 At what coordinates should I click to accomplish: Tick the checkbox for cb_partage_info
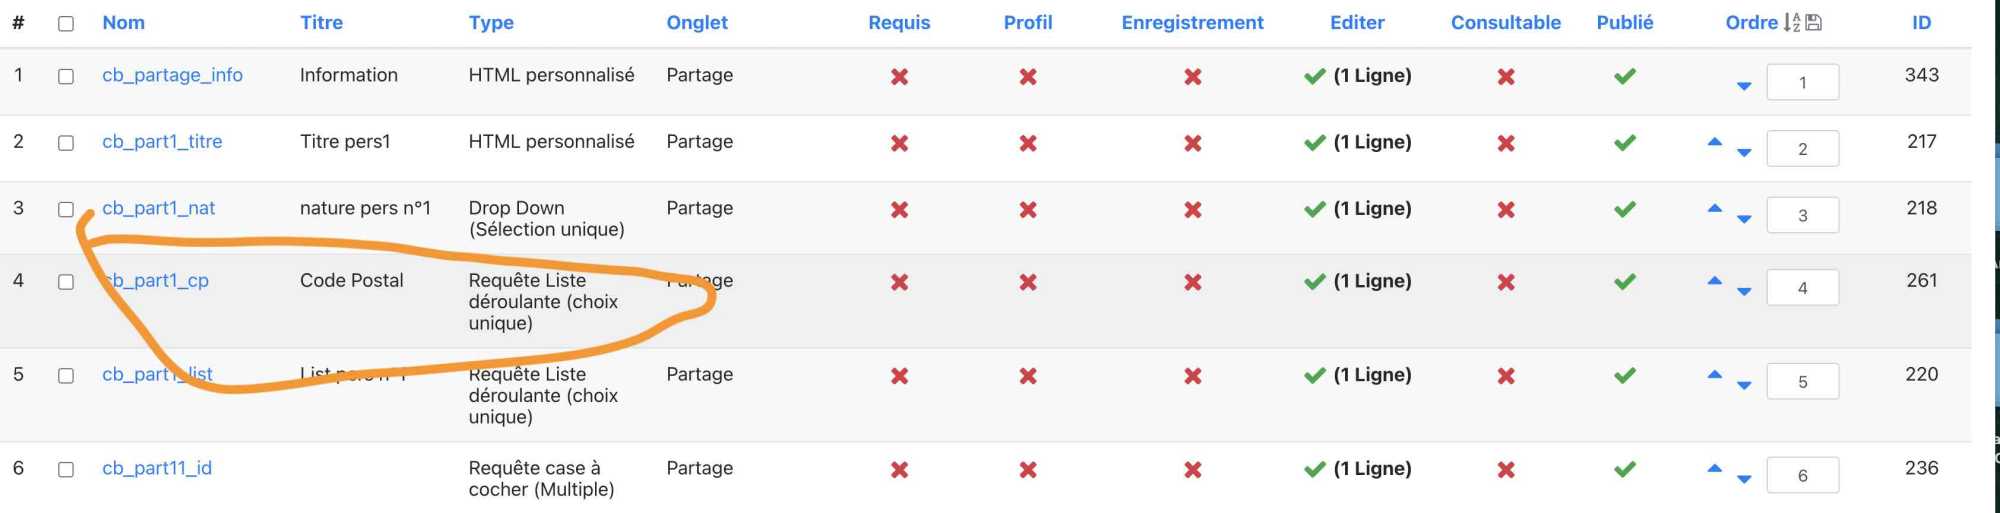point(66,76)
